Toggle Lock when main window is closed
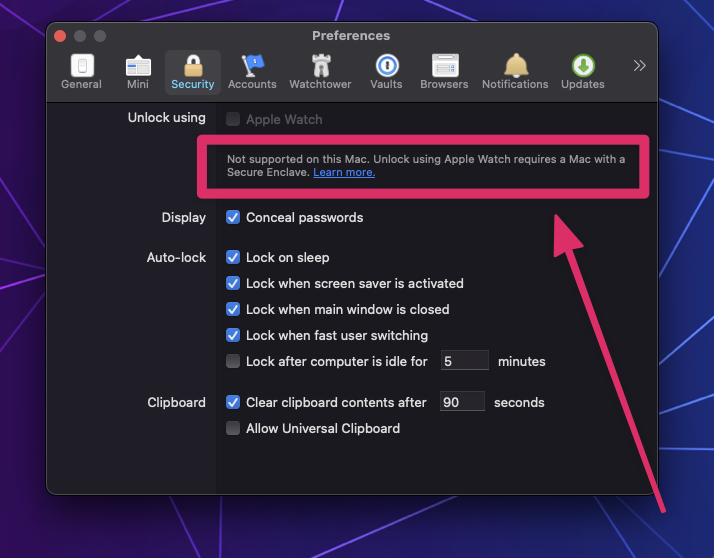Screen dimensions: 714x558 233,310
